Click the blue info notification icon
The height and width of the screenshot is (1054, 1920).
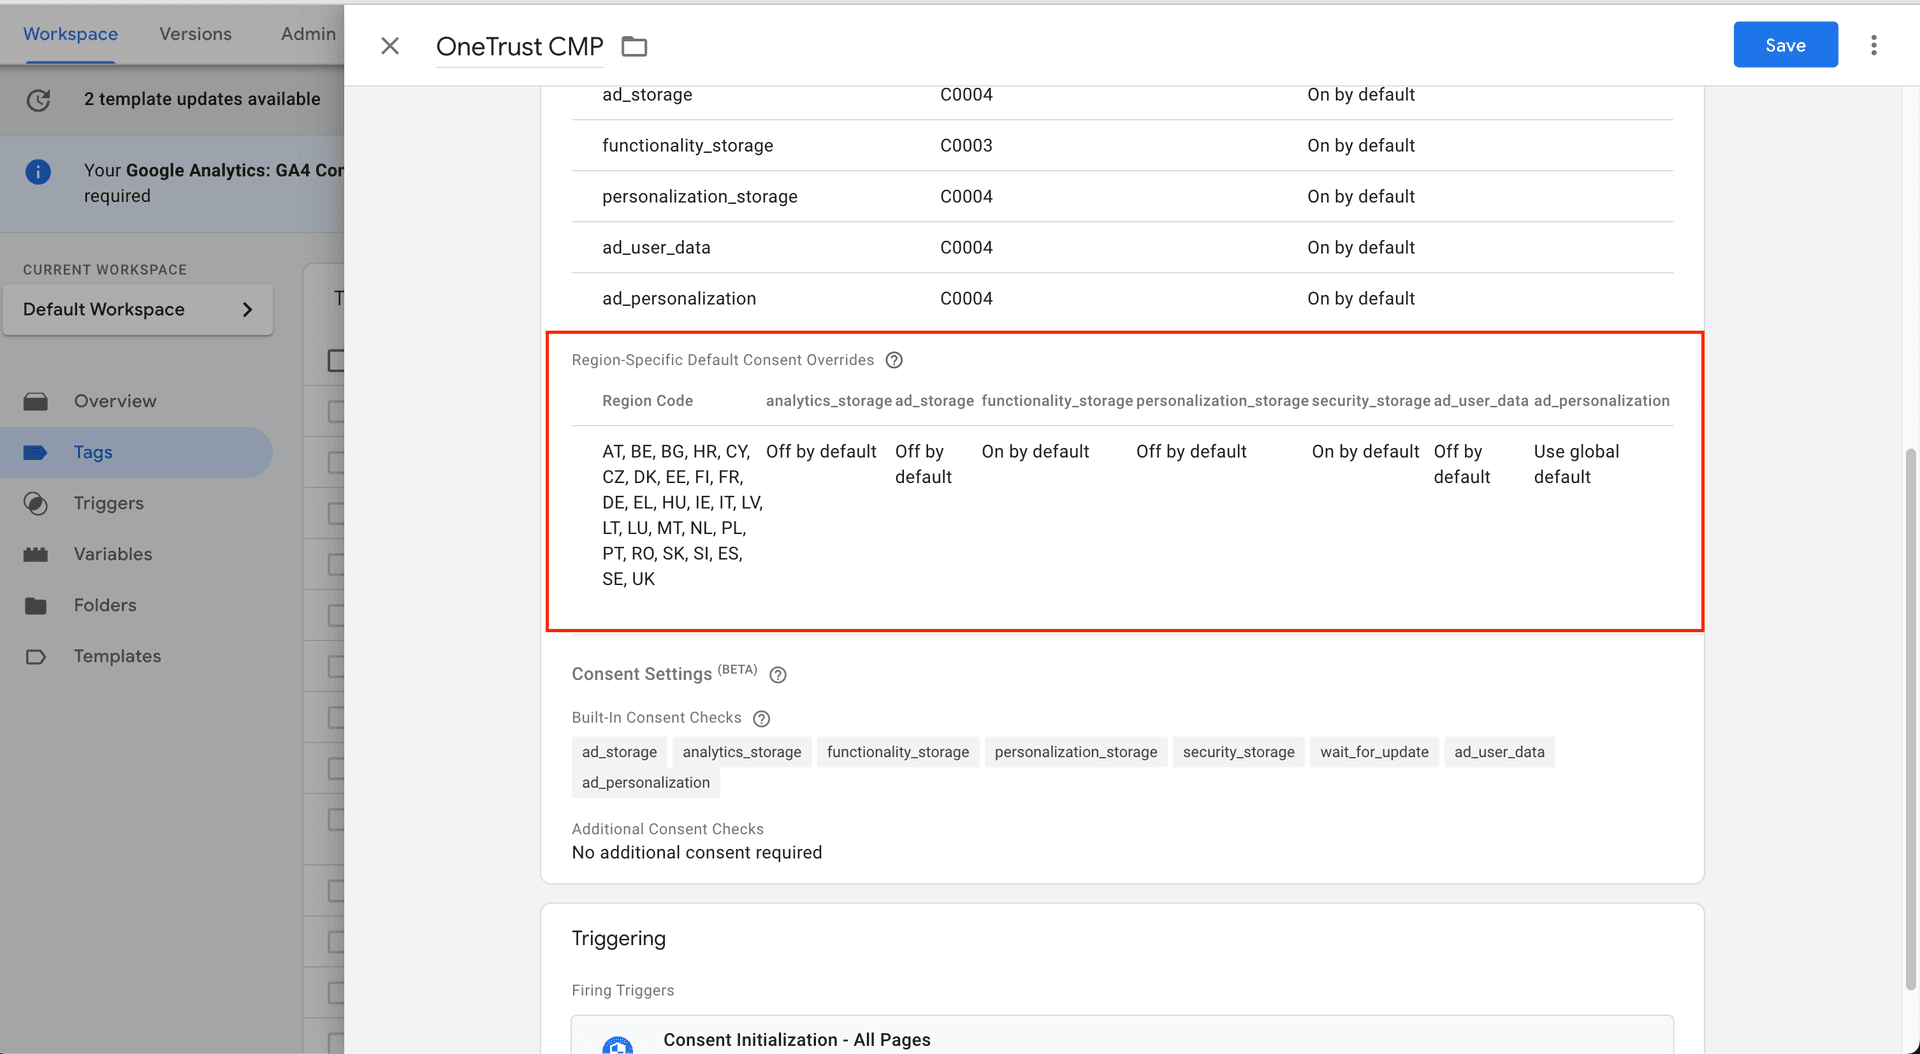pyautogui.click(x=38, y=172)
